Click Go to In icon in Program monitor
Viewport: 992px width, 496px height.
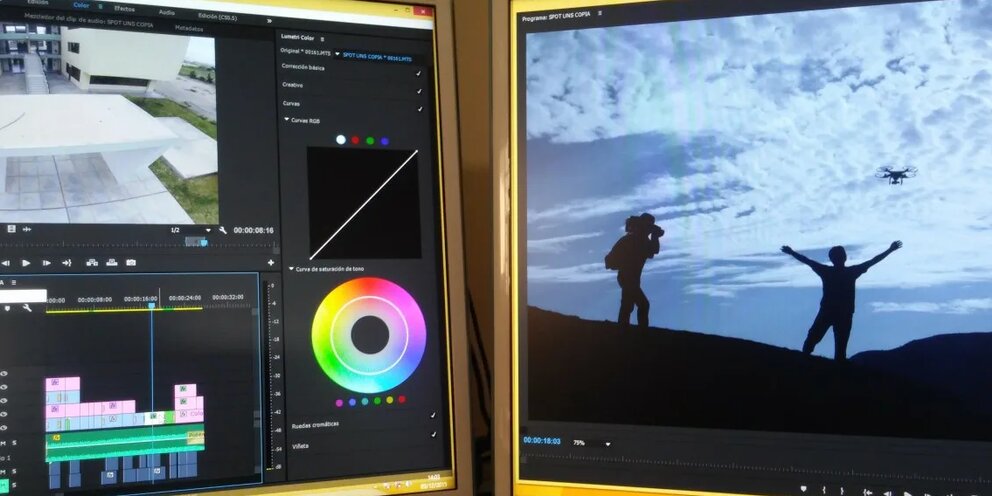(x=868, y=492)
